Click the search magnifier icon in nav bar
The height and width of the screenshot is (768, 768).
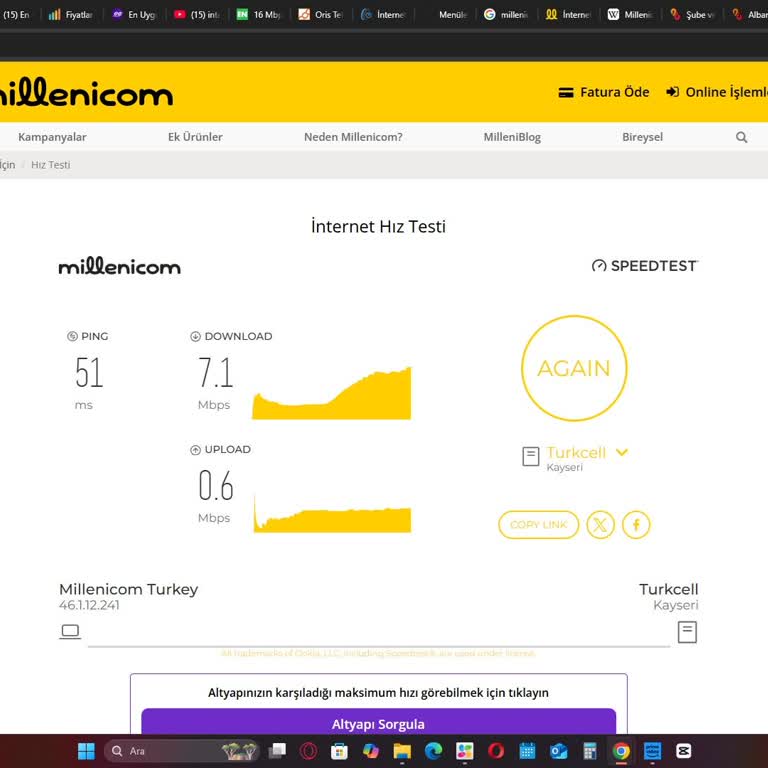[741, 137]
